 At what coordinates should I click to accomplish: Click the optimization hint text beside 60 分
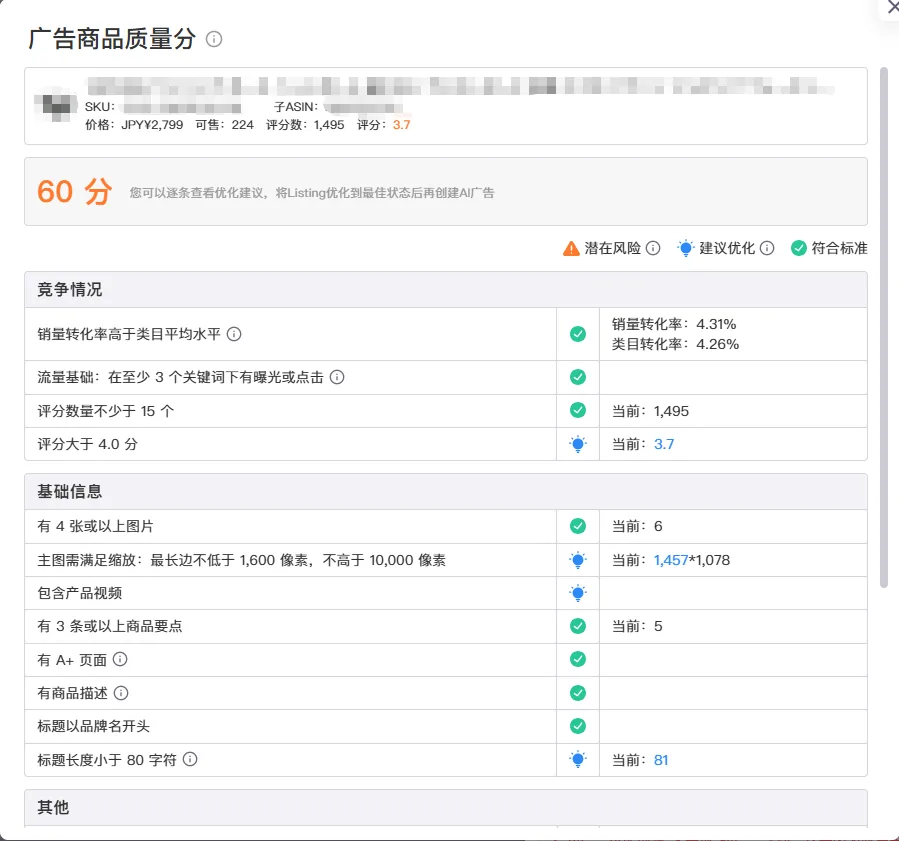click(x=311, y=193)
